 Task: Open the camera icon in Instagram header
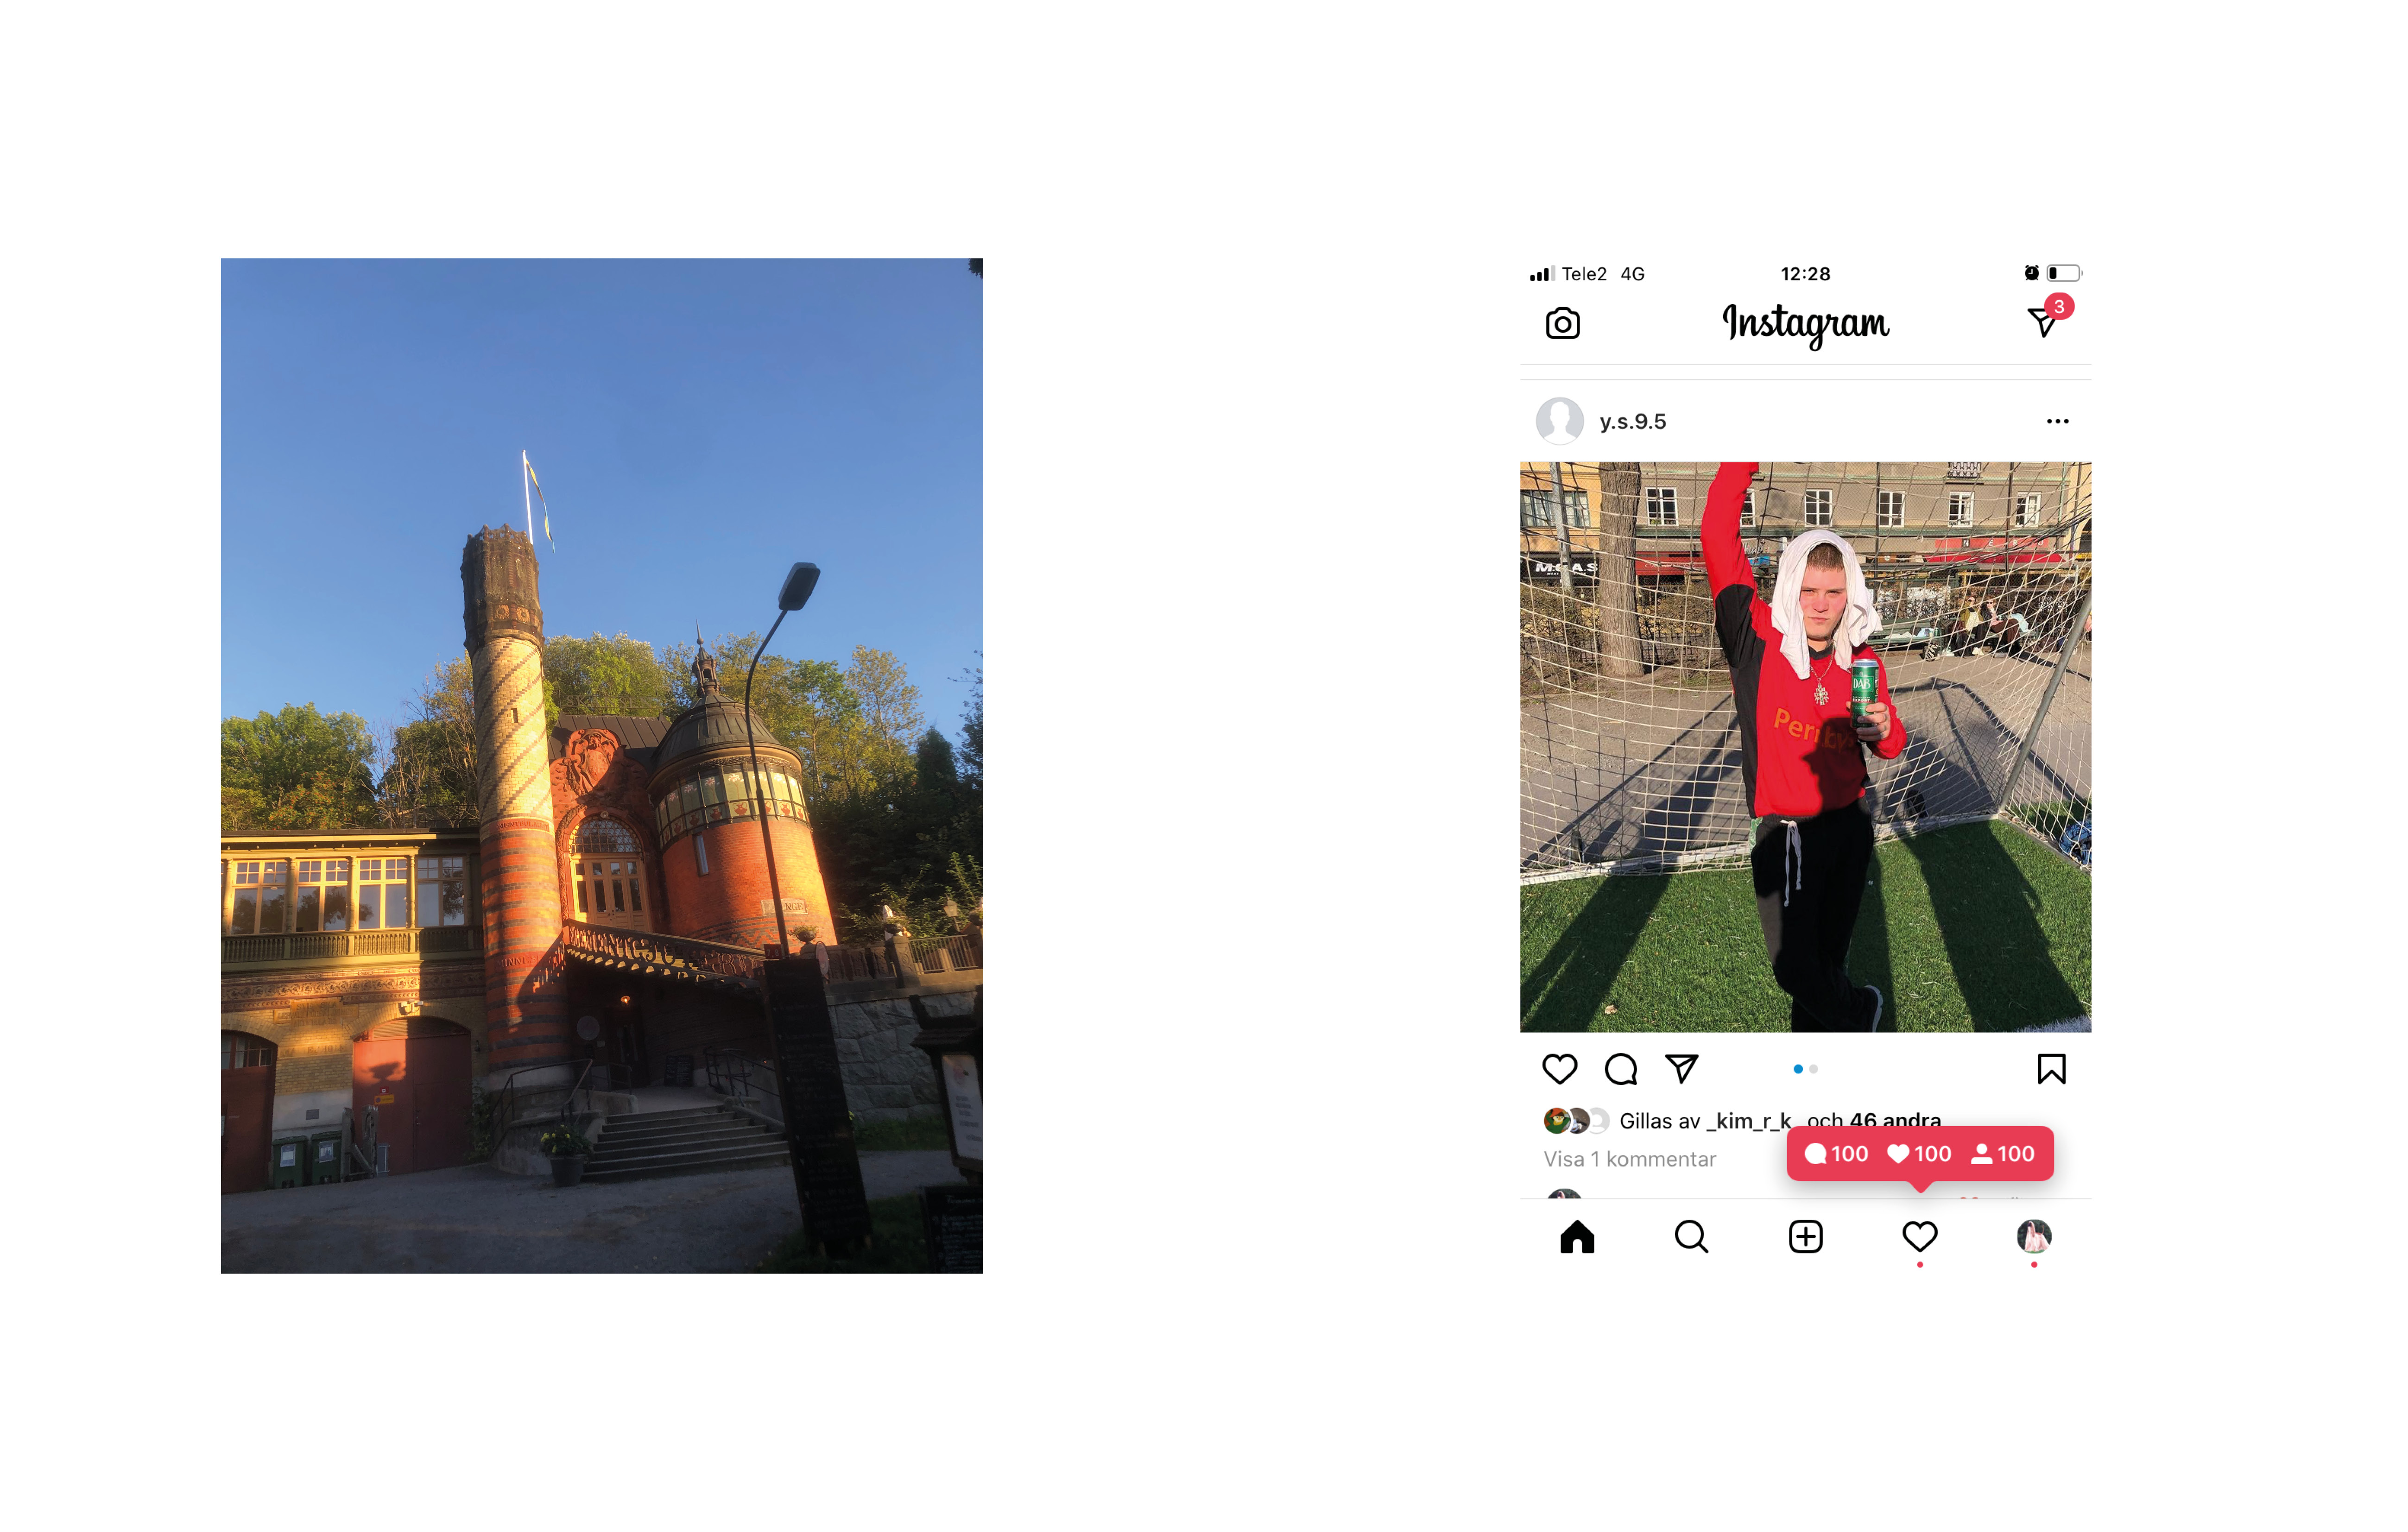click(x=1562, y=323)
